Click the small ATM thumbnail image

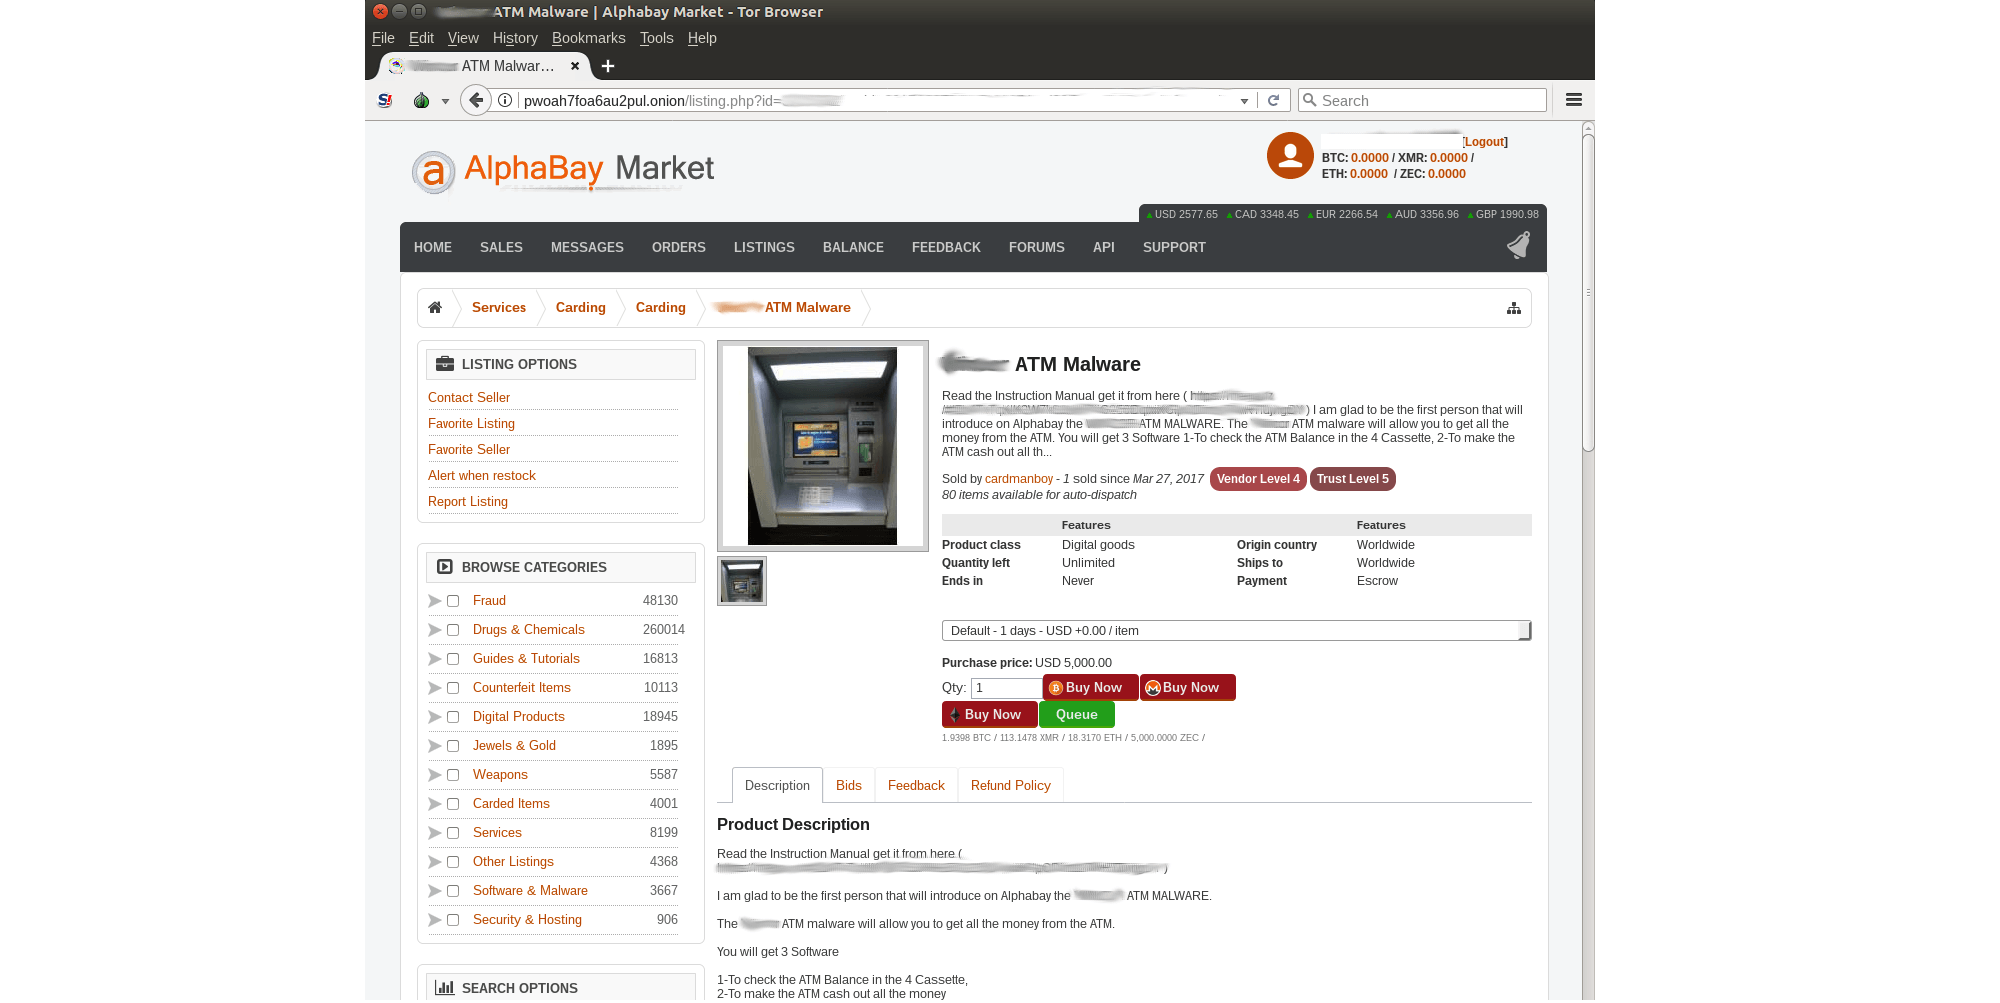pos(742,581)
